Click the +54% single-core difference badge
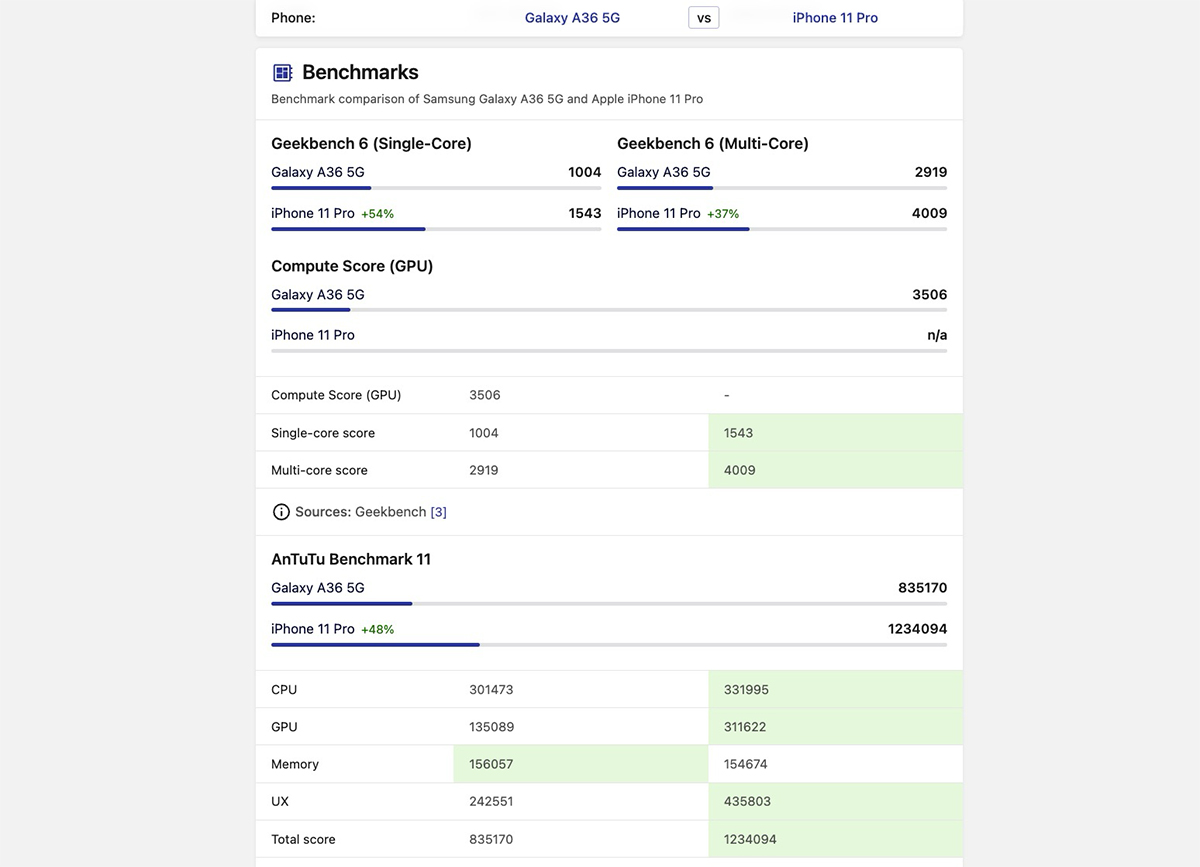This screenshot has width=1200, height=867. (x=378, y=214)
